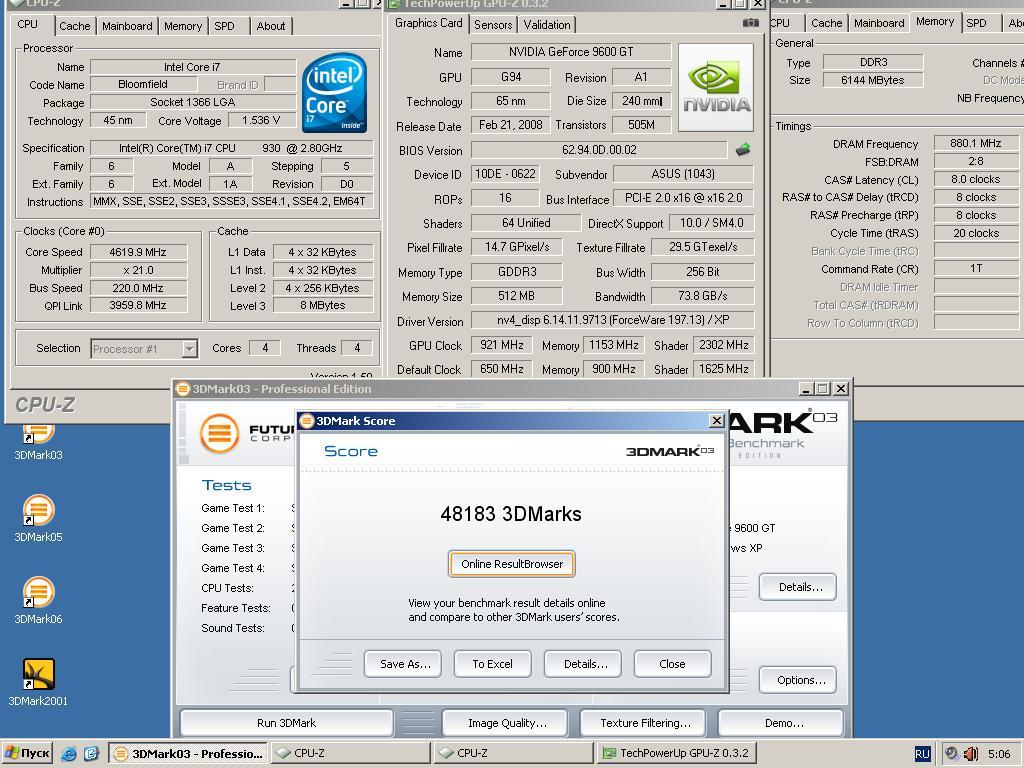Click the Futuremark orange logo in 3DMark03
Viewport: 1024px width, 768px height.
[219, 433]
